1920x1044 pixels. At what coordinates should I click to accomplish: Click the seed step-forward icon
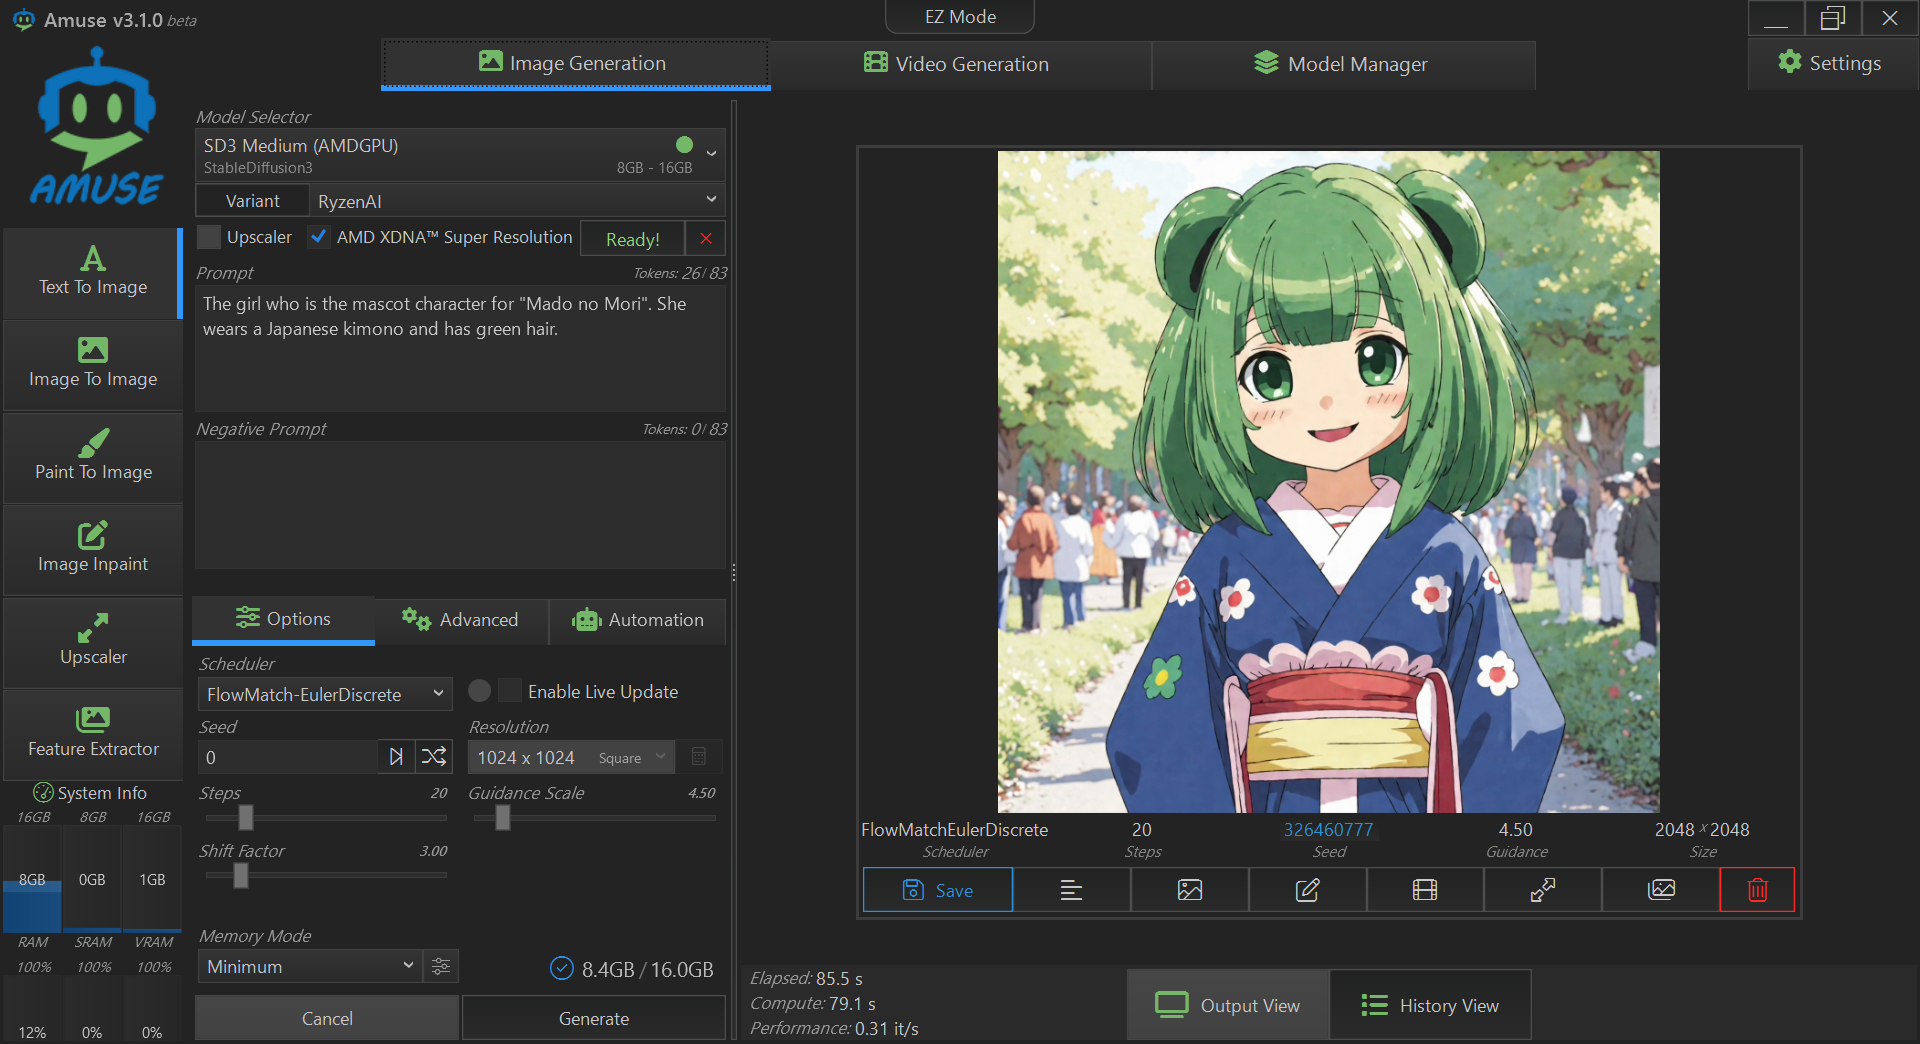(x=396, y=757)
